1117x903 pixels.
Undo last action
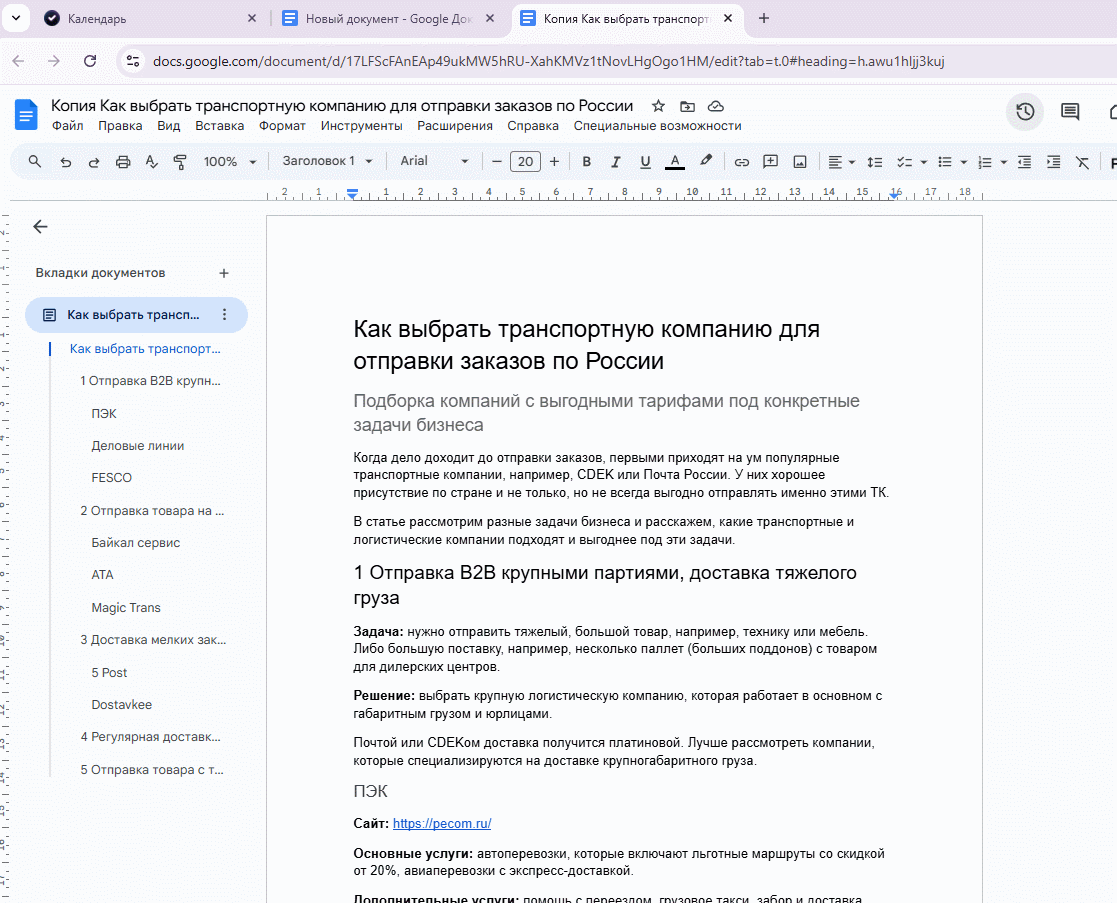tap(66, 162)
